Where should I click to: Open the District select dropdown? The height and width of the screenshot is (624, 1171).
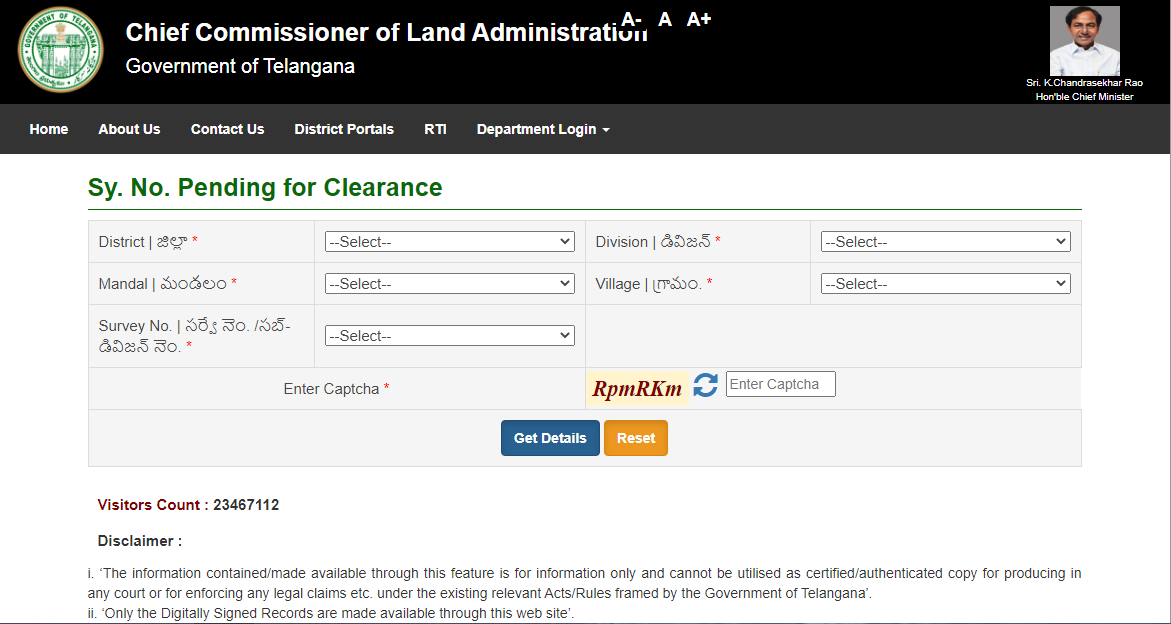point(449,242)
